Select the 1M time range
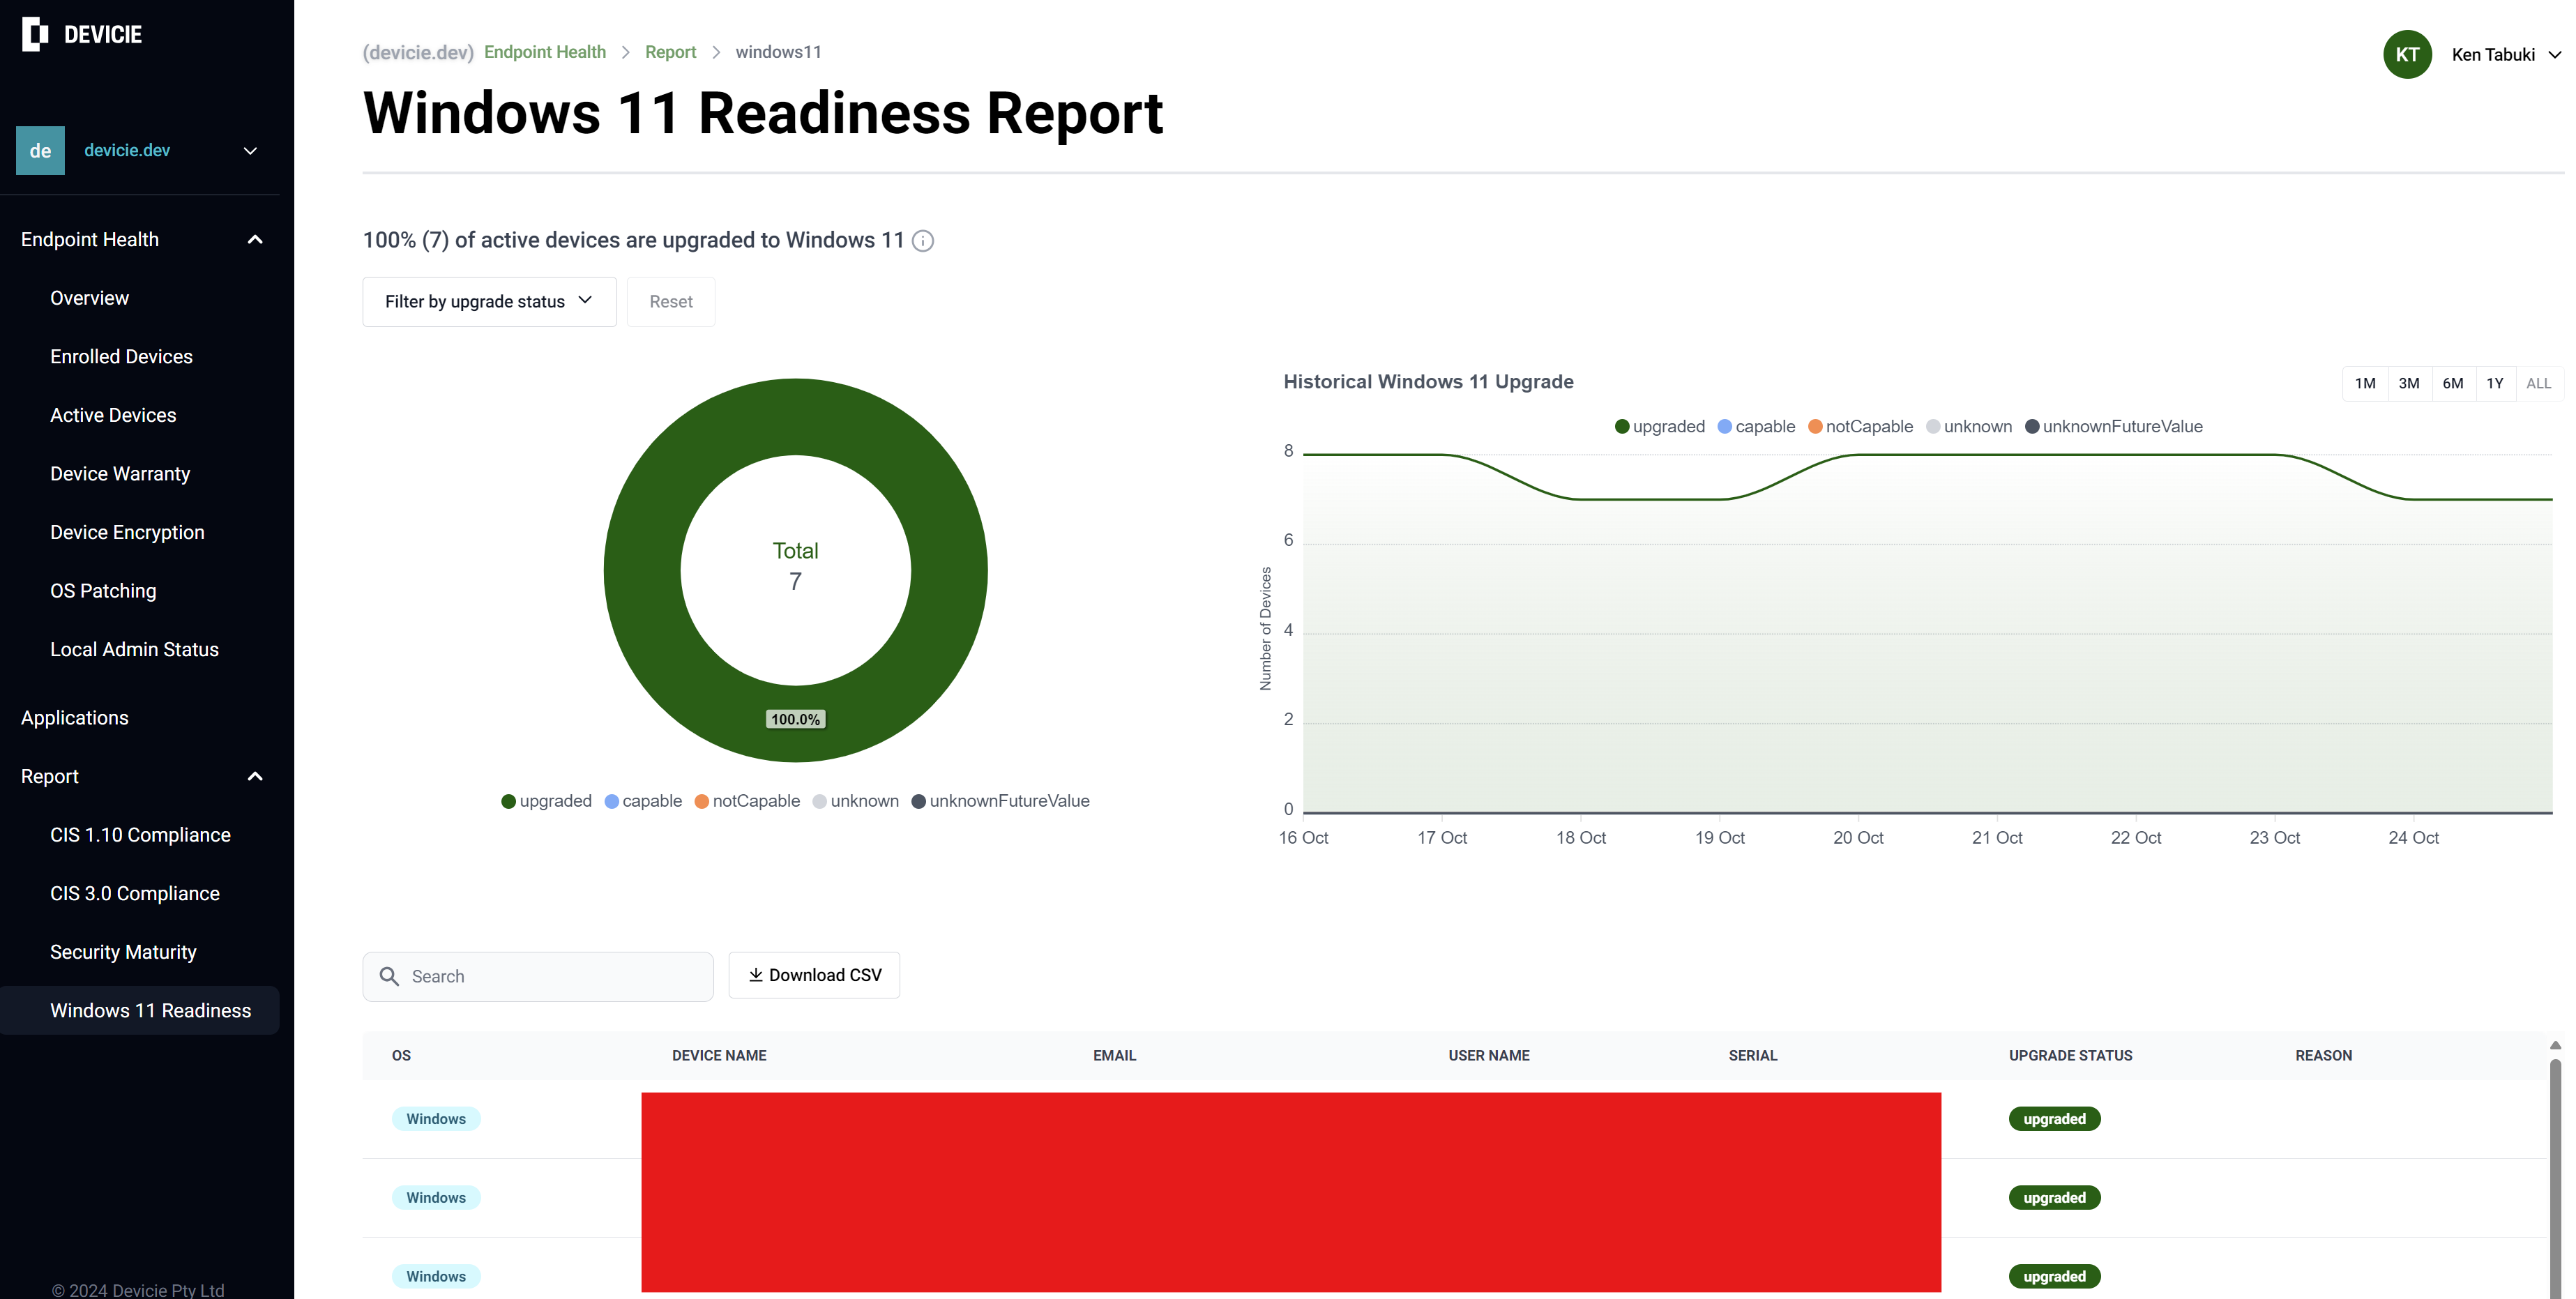2576x1299 pixels. click(x=2365, y=384)
